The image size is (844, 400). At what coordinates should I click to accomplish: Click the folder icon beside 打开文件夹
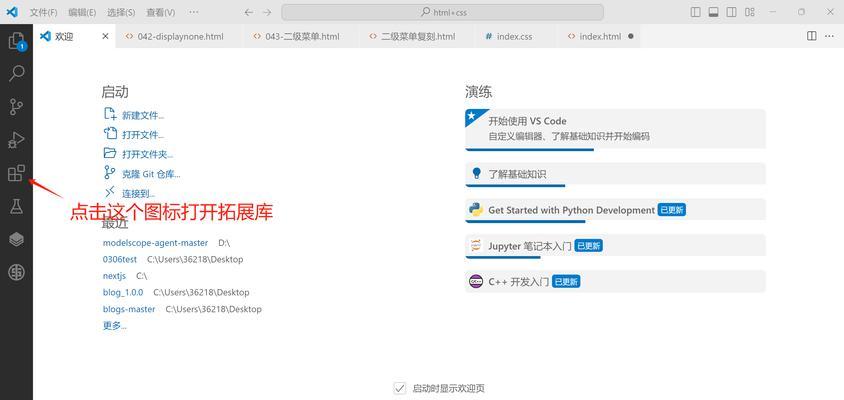(110, 153)
